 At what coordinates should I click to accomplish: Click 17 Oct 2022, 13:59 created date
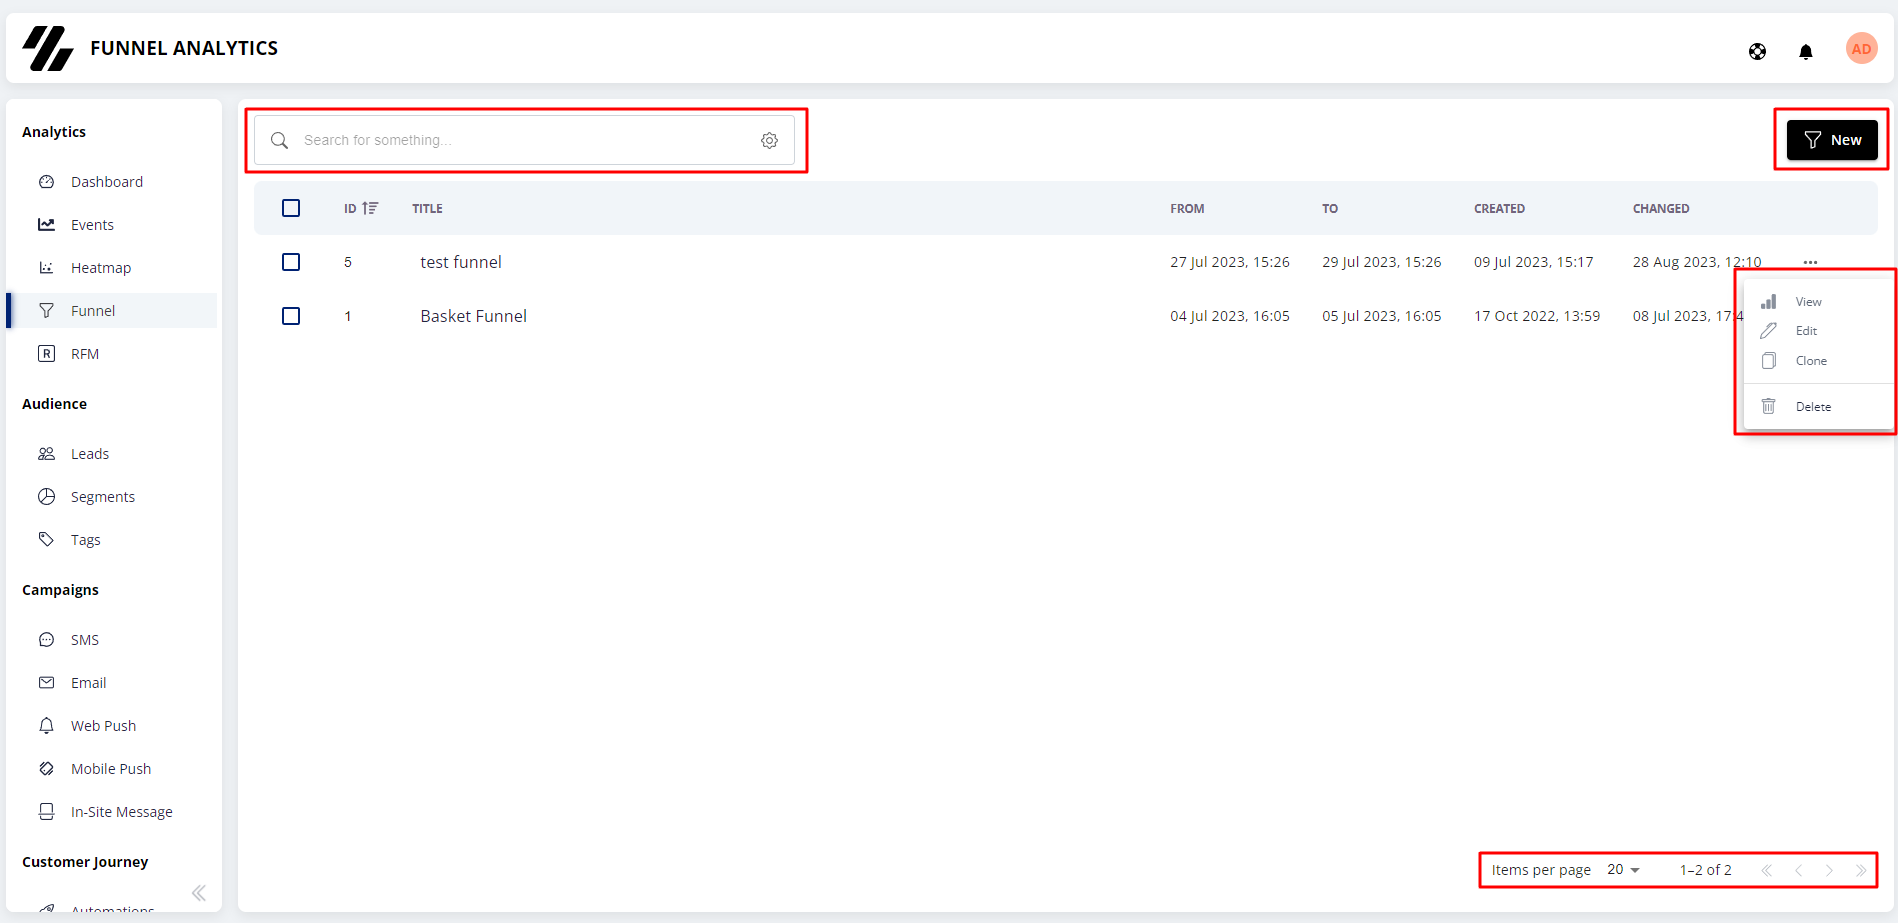pyautogui.click(x=1537, y=316)
